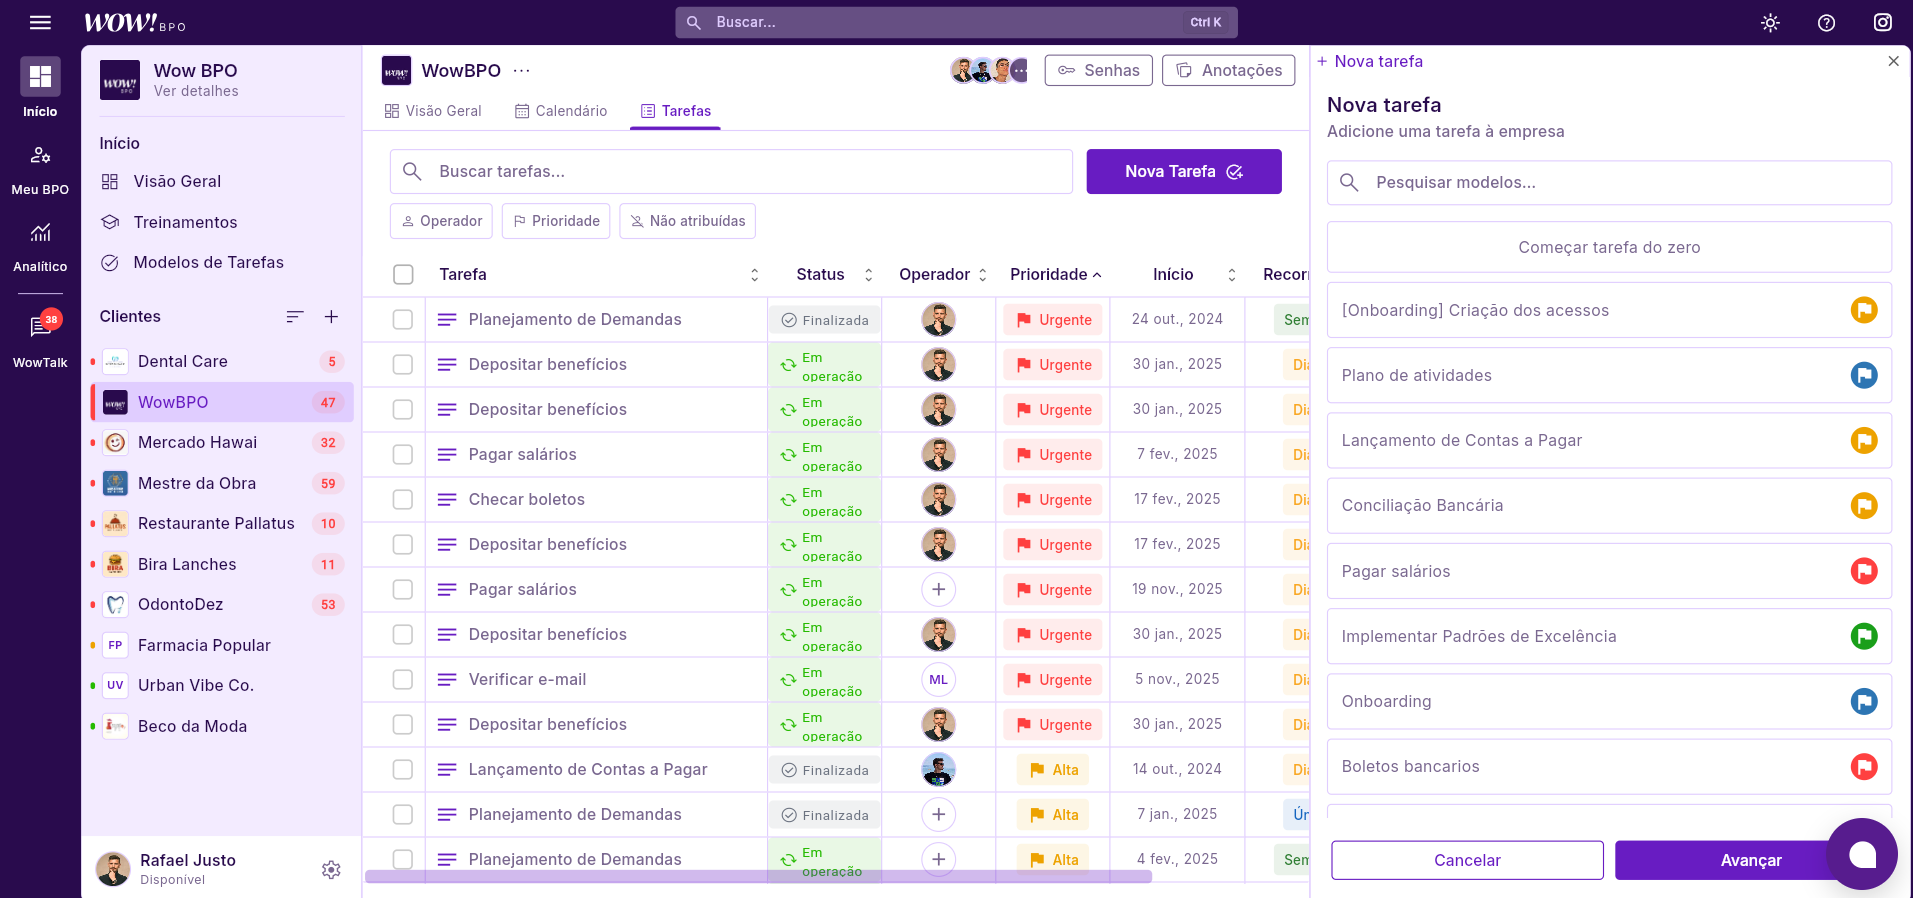Switch to the Calendário tab

pos(561,111)
